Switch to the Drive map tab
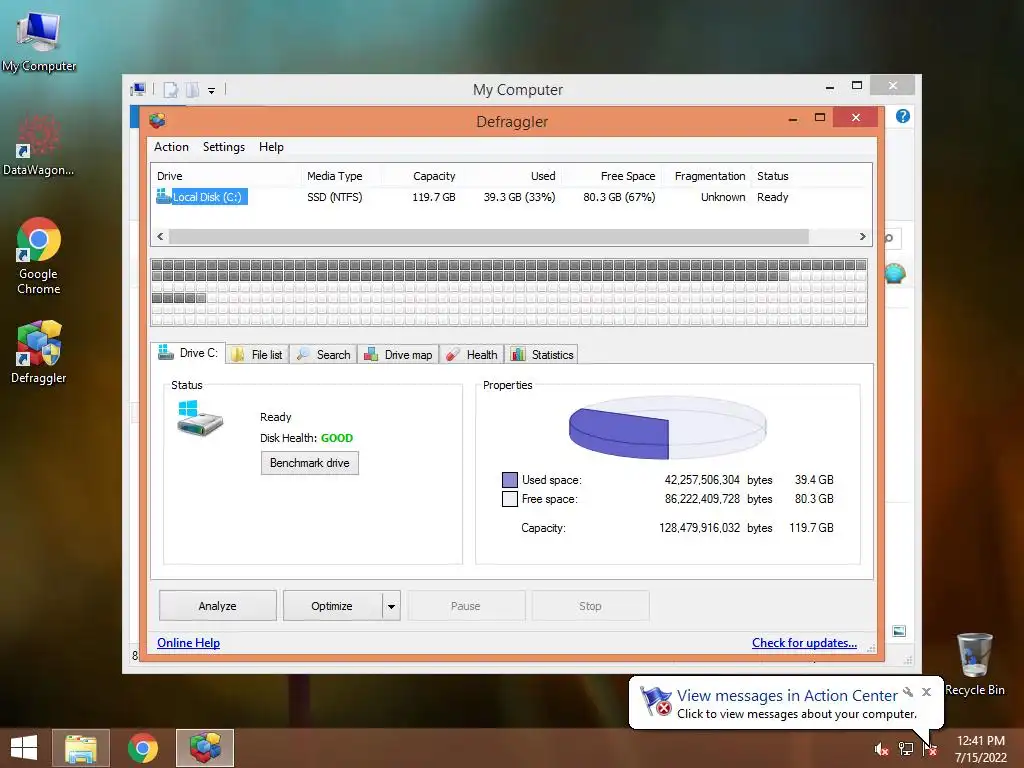The width and height of the screenshot is (1024, 768). tap(398, 355)
